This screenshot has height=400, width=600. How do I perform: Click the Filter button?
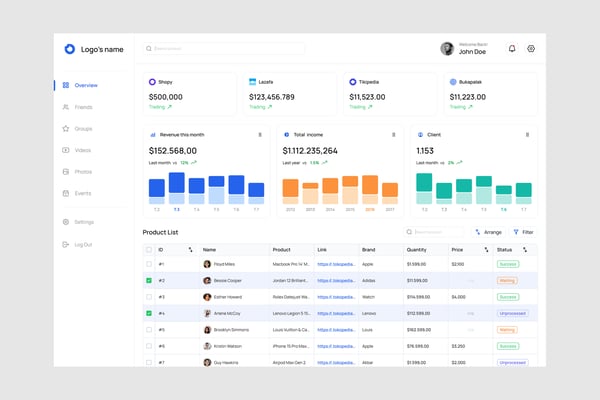[523, 232]
